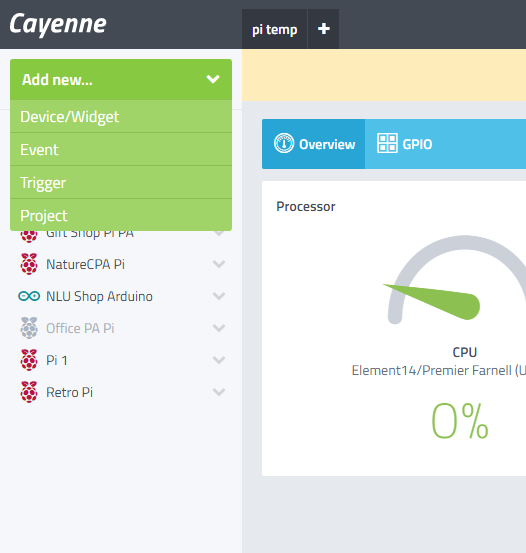Expand the Pi 1 chevron
Image resolution: width=526 pixels, height=553 pixels.
coord(219,360)
